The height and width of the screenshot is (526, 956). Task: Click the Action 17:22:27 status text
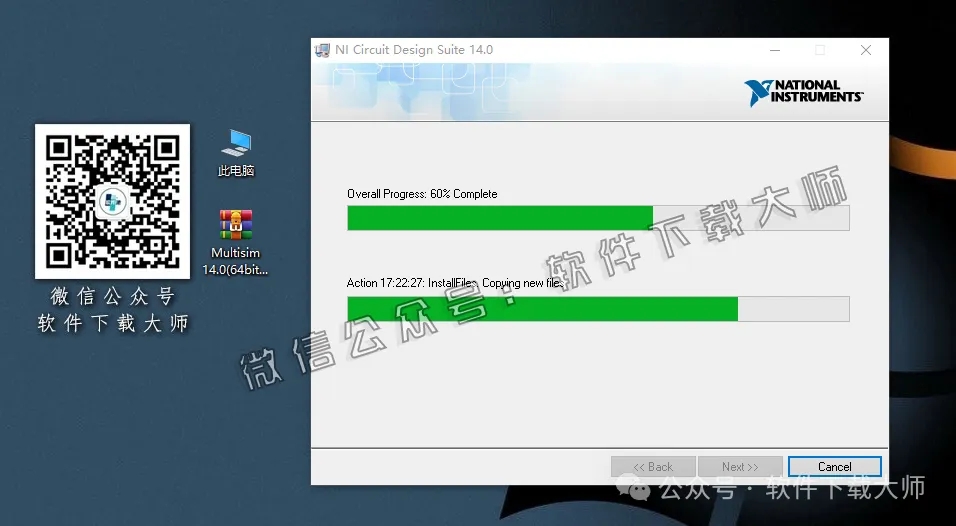(455, 284)
